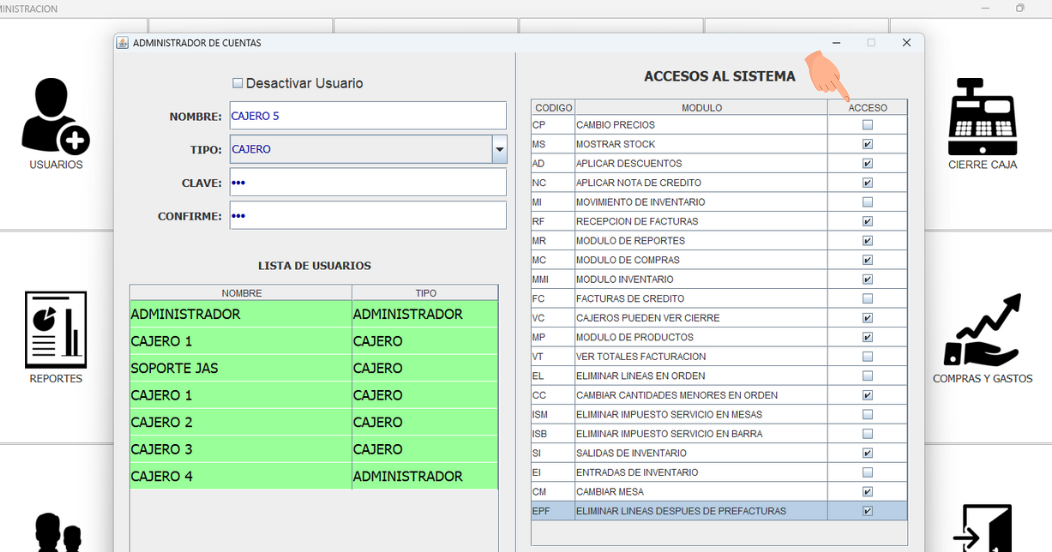The width and height of the screenshot is (1052, 552).
Task: Click the Clave password field
Action: point(367,183)
